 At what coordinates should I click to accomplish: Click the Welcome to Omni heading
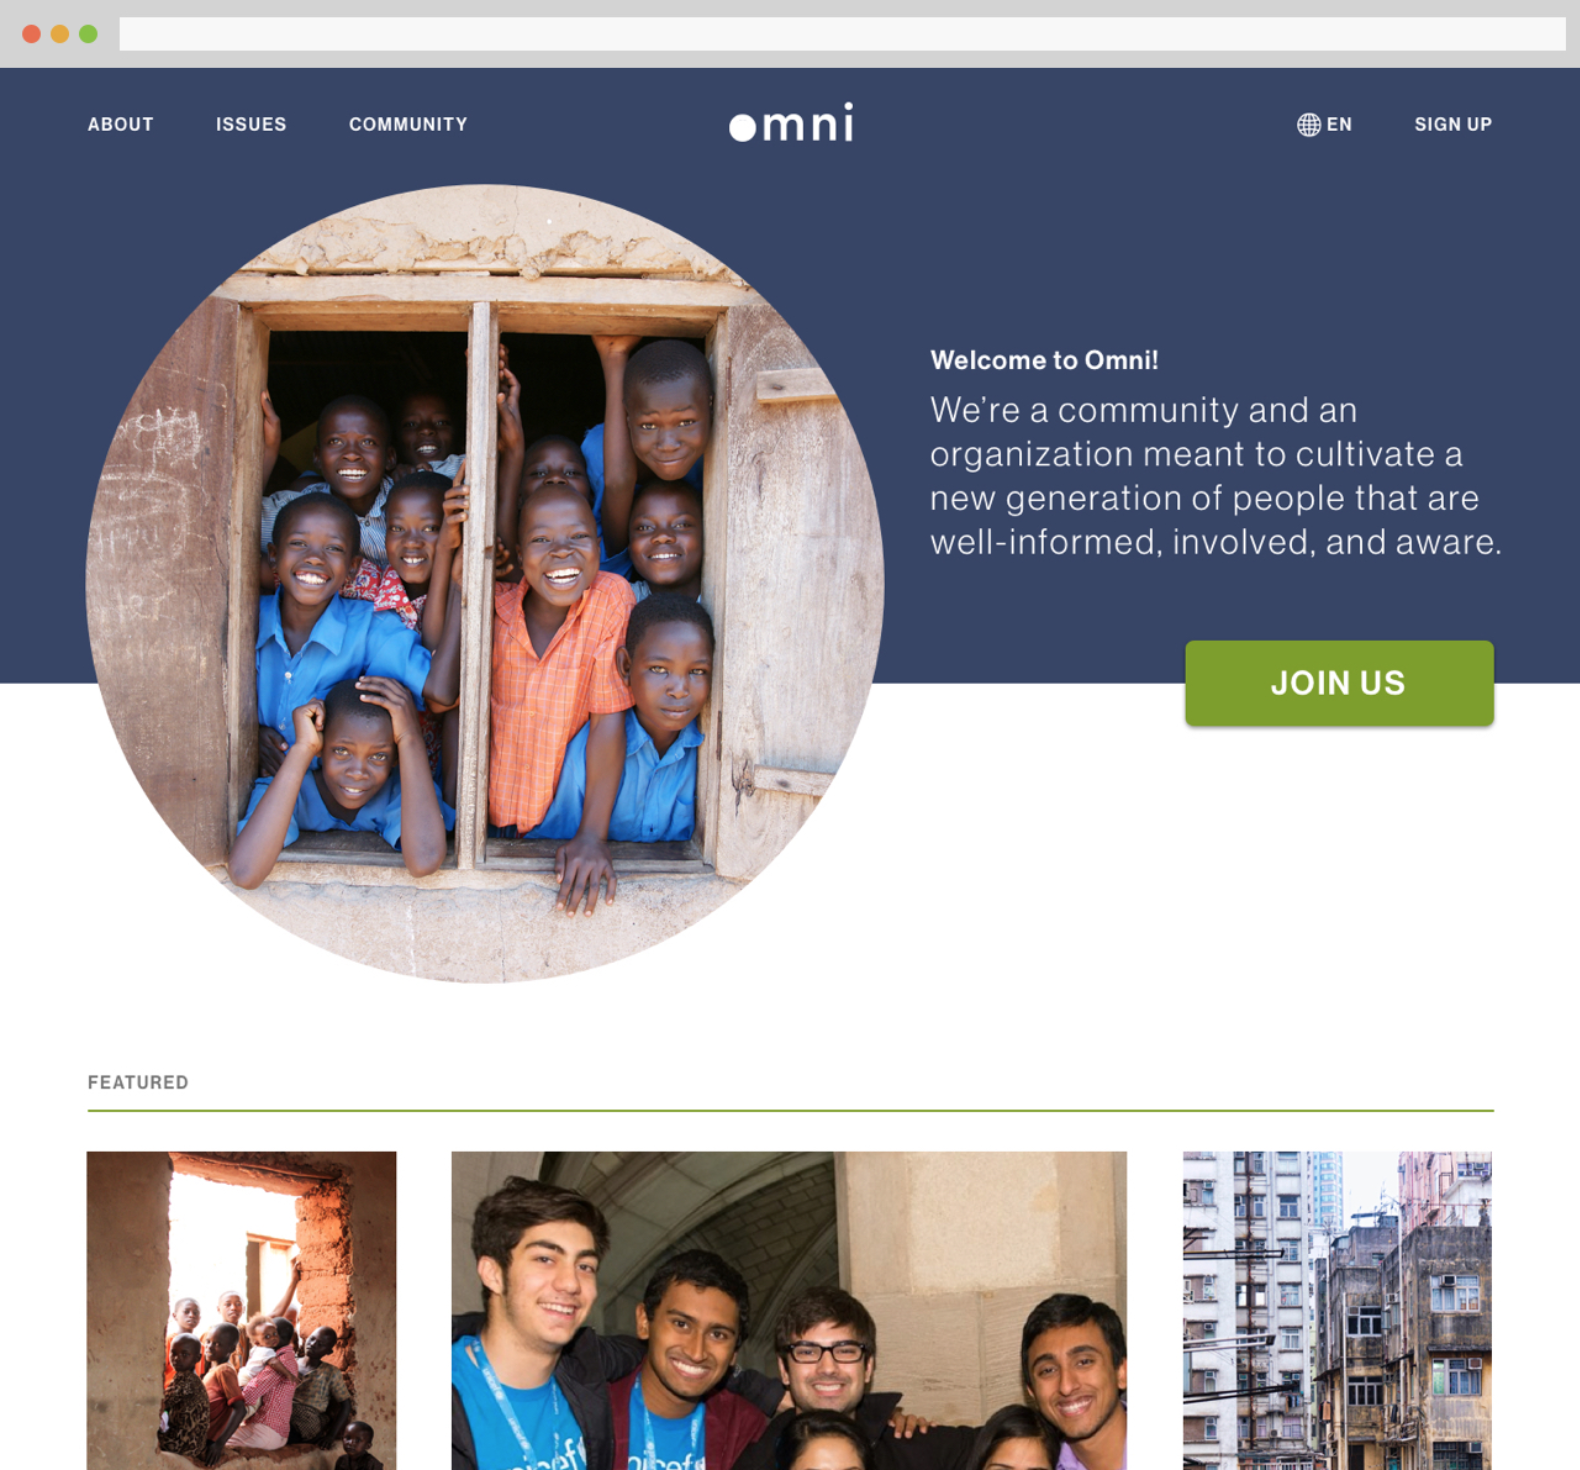(x=1044, y=360)
